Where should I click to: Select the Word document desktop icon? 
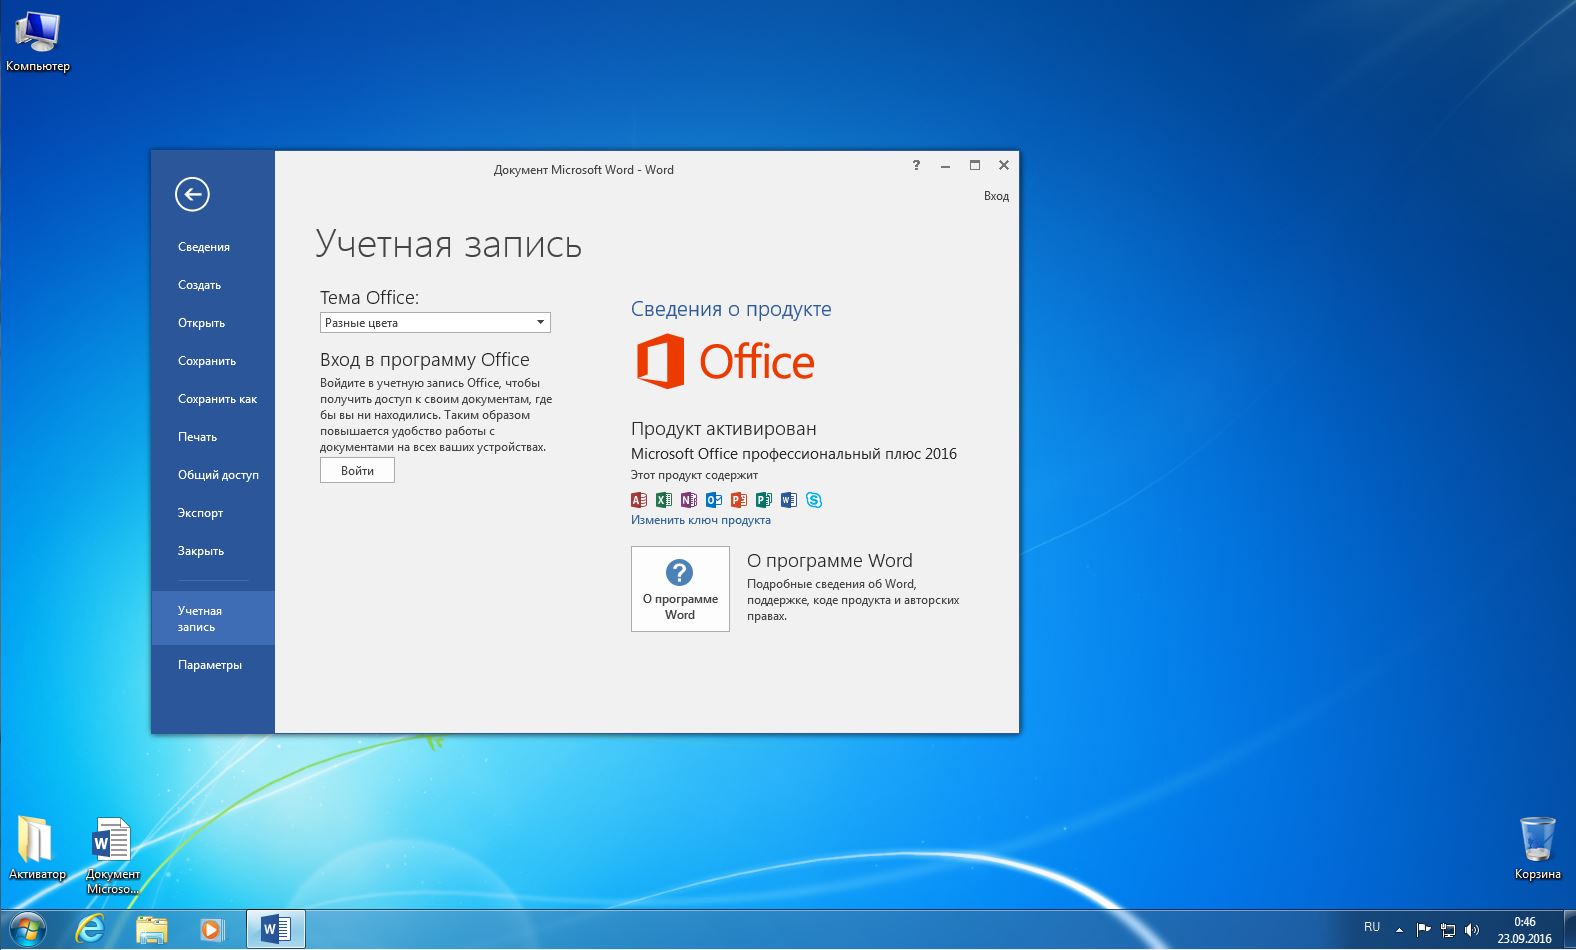[112, 855]
